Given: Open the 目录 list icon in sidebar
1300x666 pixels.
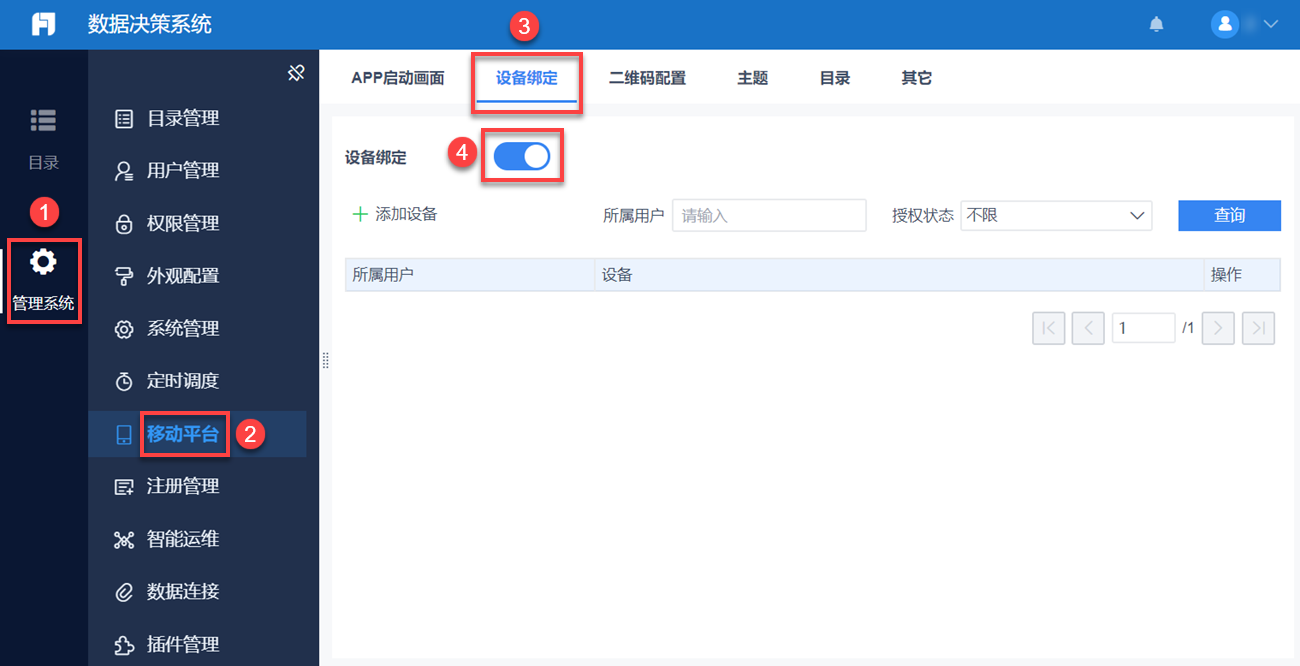Looking at the screenshot, I should coord(43,120).
